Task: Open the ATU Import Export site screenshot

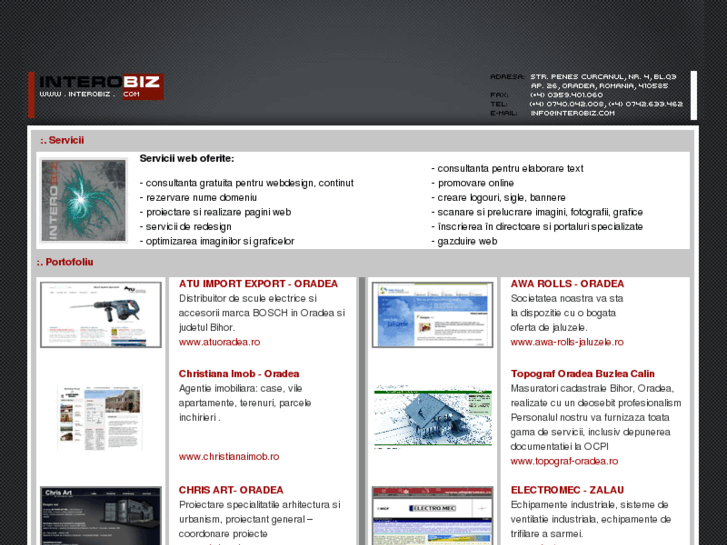Action: [101, 314]
